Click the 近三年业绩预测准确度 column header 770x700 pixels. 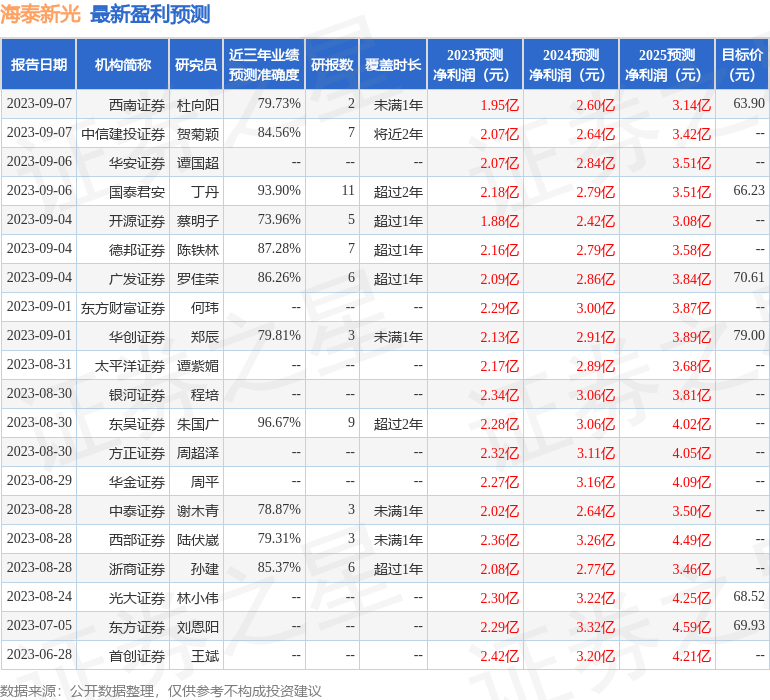[x=264, y=64]
